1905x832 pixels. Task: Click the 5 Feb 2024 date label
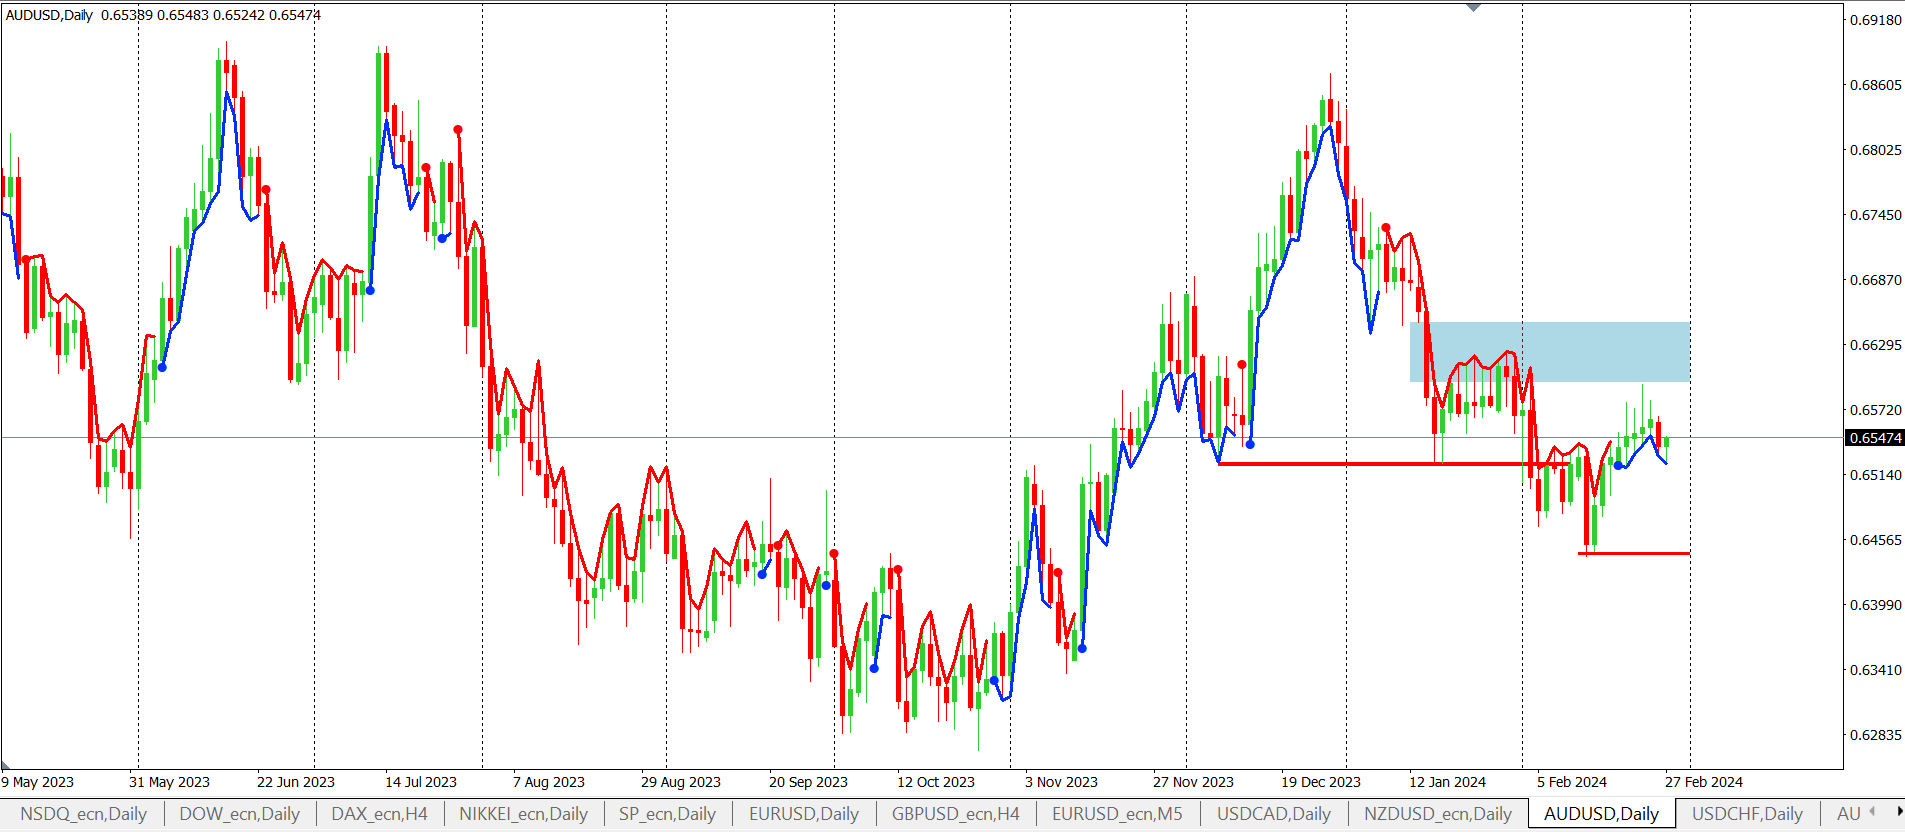(1572, 782)
